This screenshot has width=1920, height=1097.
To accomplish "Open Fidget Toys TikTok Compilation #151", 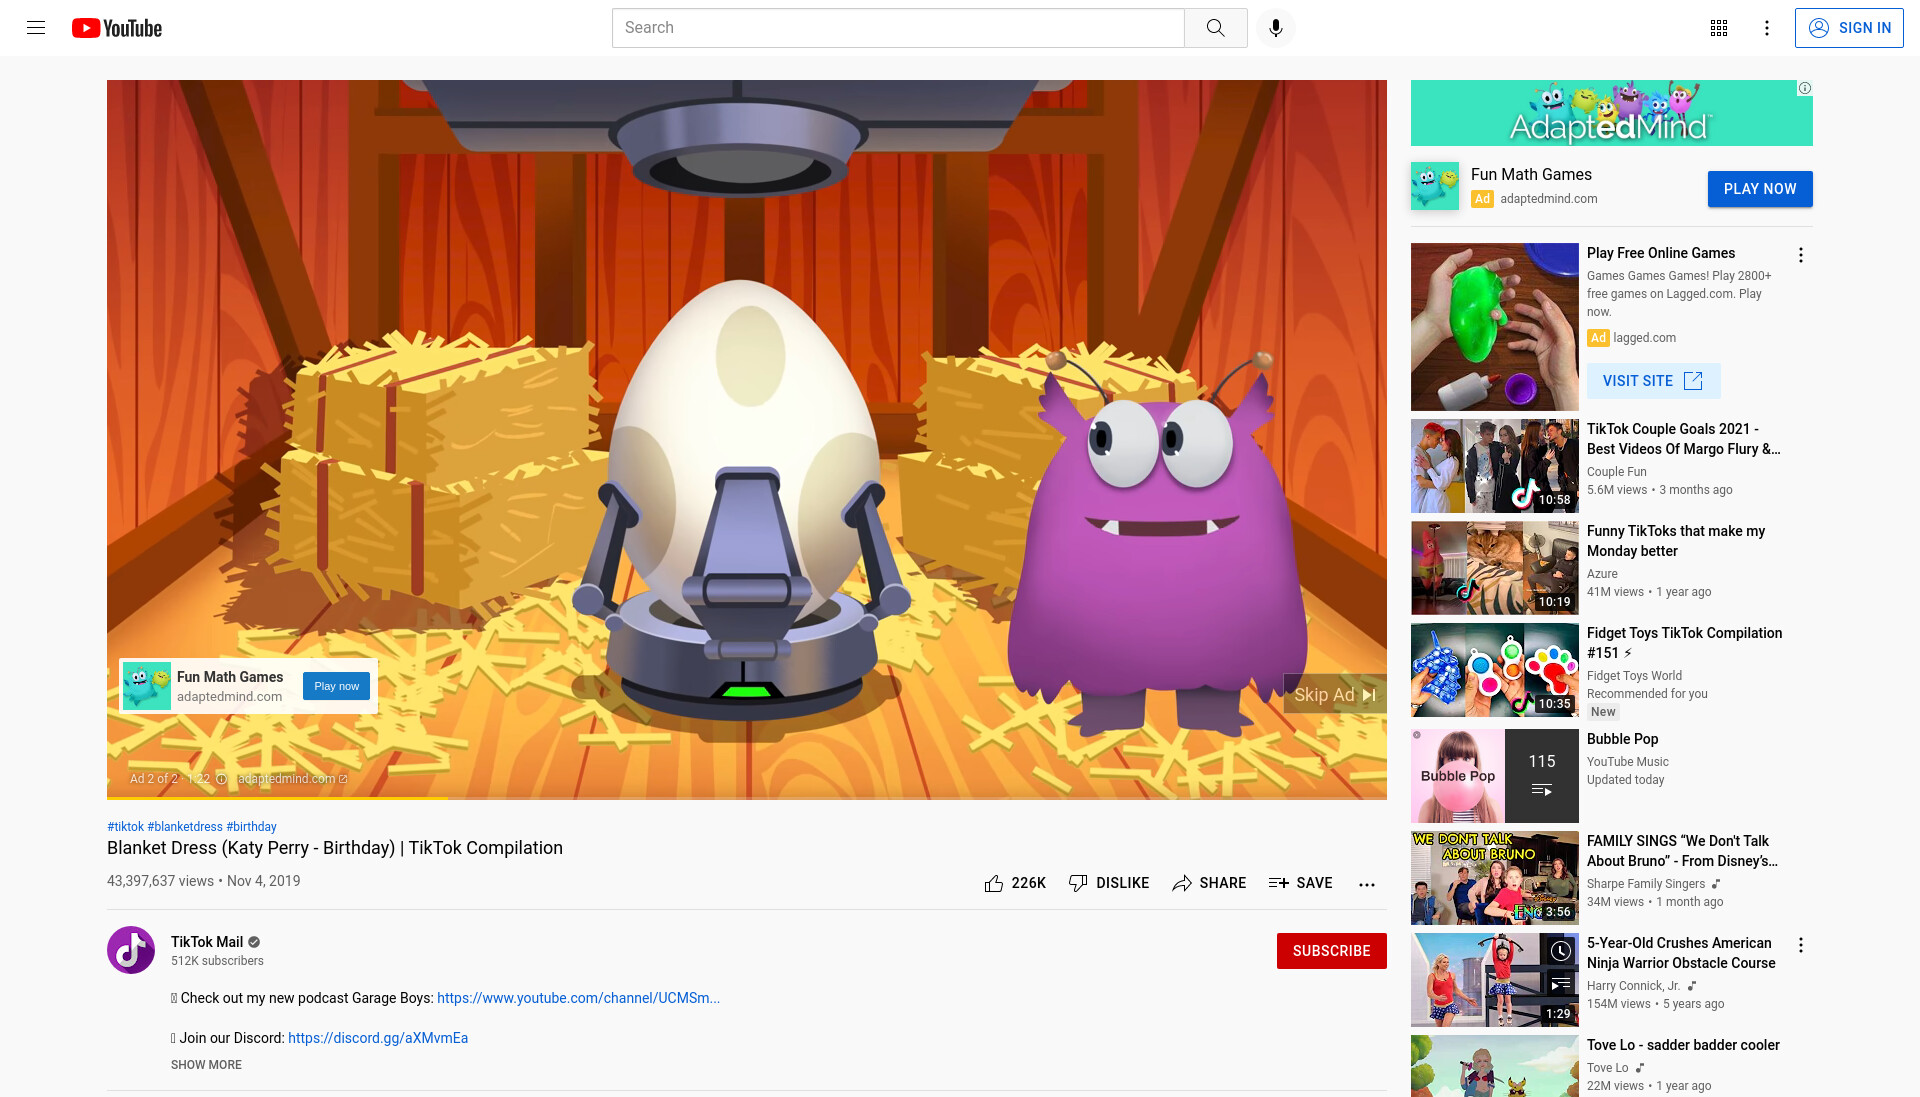I will point(1684,643).
